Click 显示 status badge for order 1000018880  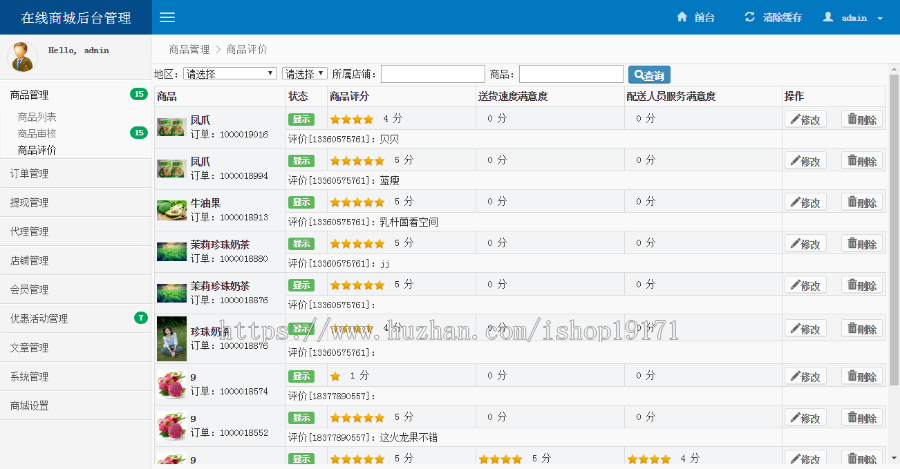coord(301,243)
